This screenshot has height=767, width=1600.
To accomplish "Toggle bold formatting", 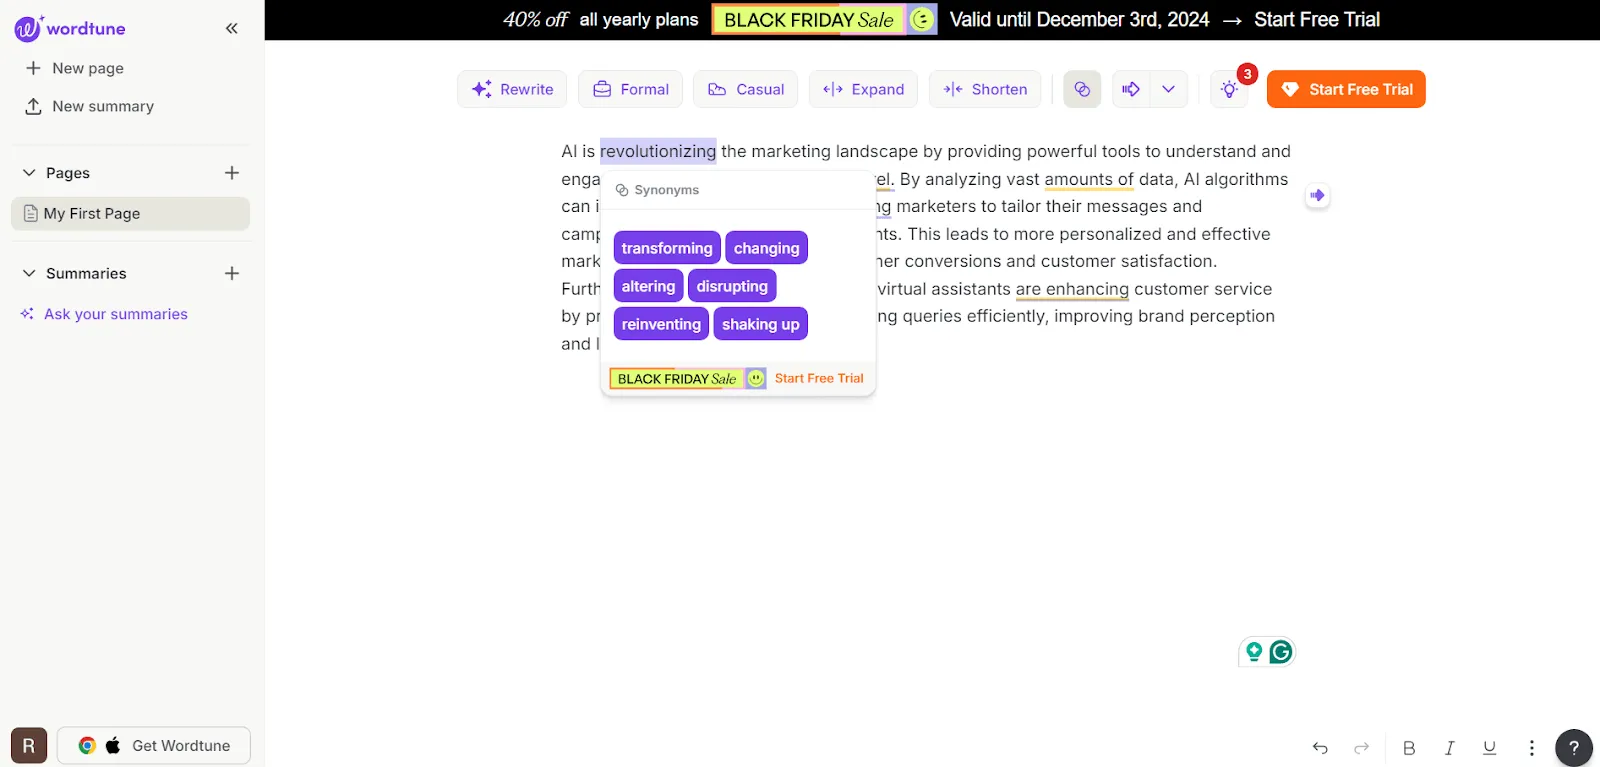I will tap(1409, 748).
